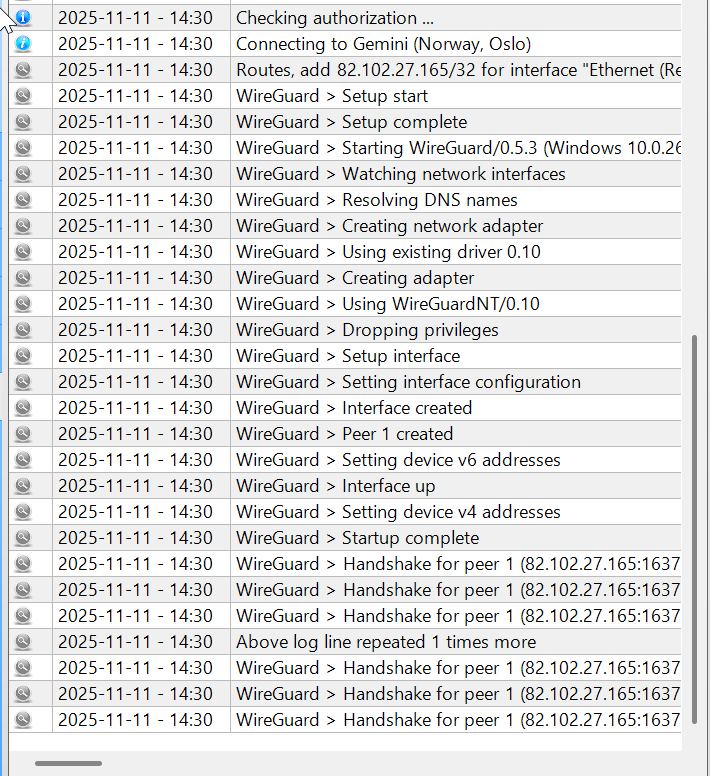Click the info icon for Connecting to Gemini

pos(23,44)
